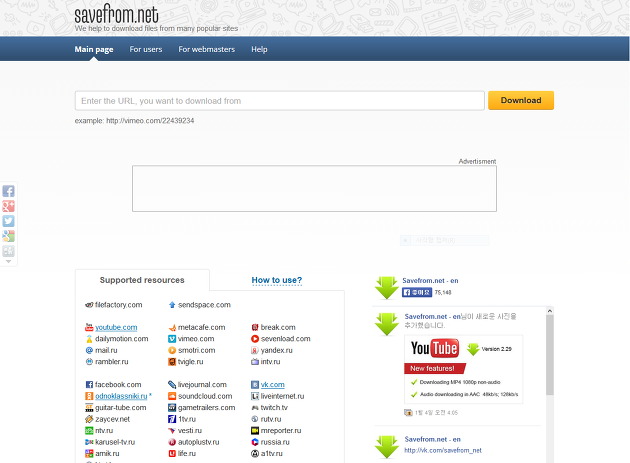
Task: Click the guitar-tube.com entry
Action: click(116, 408)
